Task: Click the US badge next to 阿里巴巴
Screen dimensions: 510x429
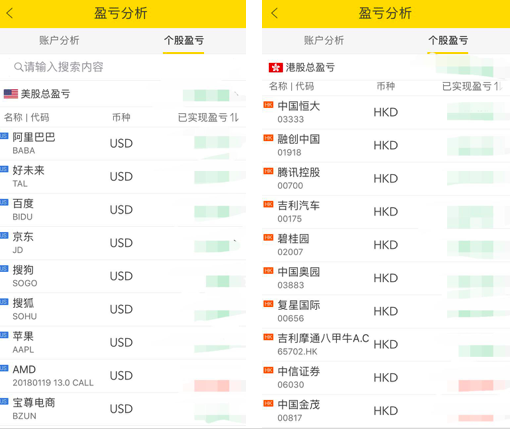Action: (4, 136)
